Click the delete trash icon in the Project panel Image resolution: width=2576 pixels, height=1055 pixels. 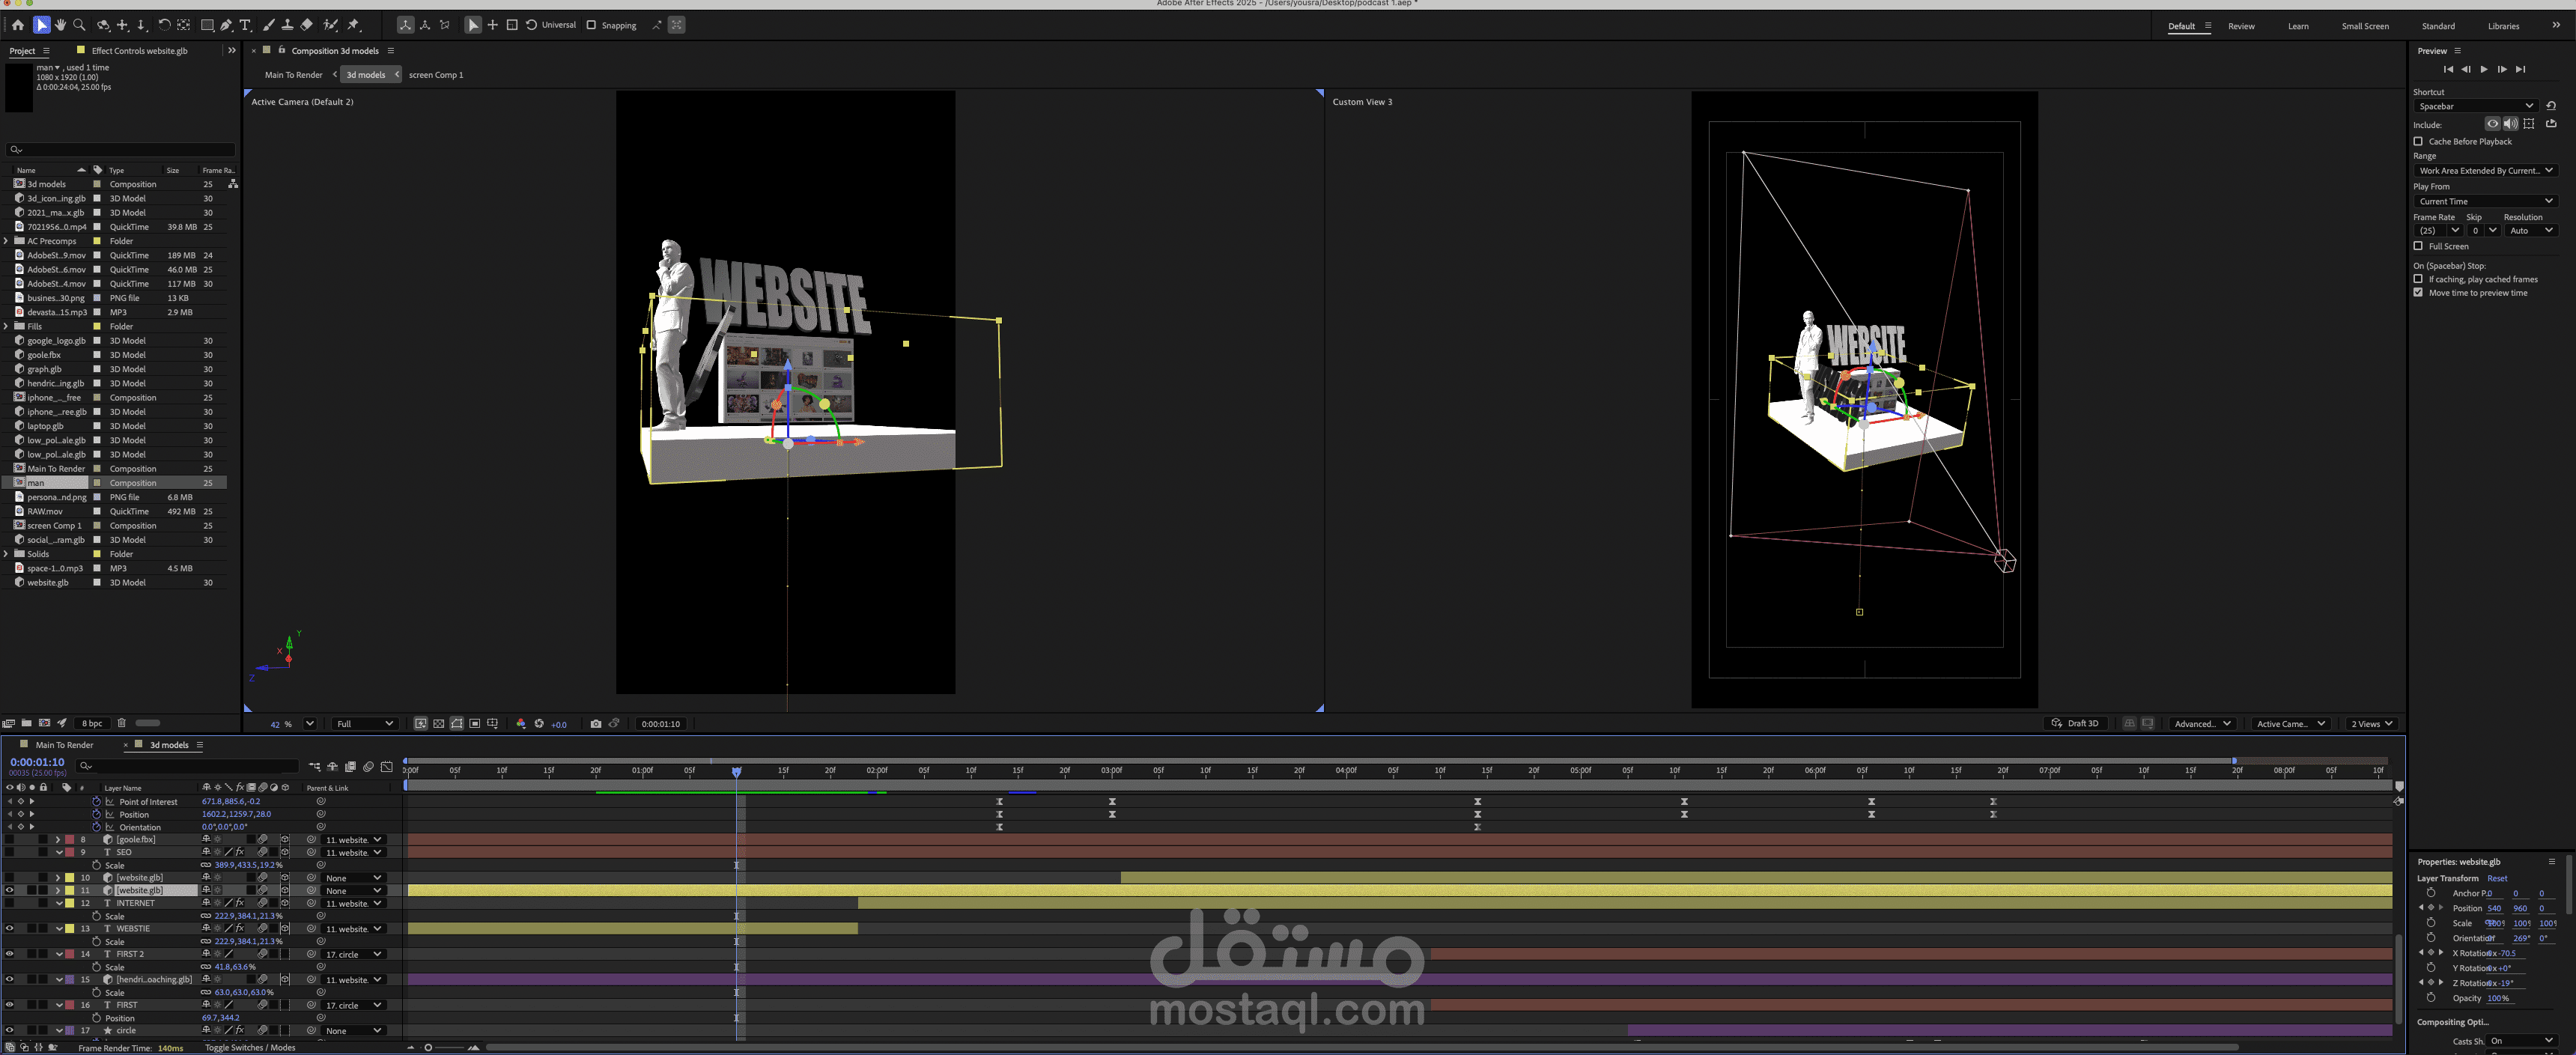pos(122,723)
